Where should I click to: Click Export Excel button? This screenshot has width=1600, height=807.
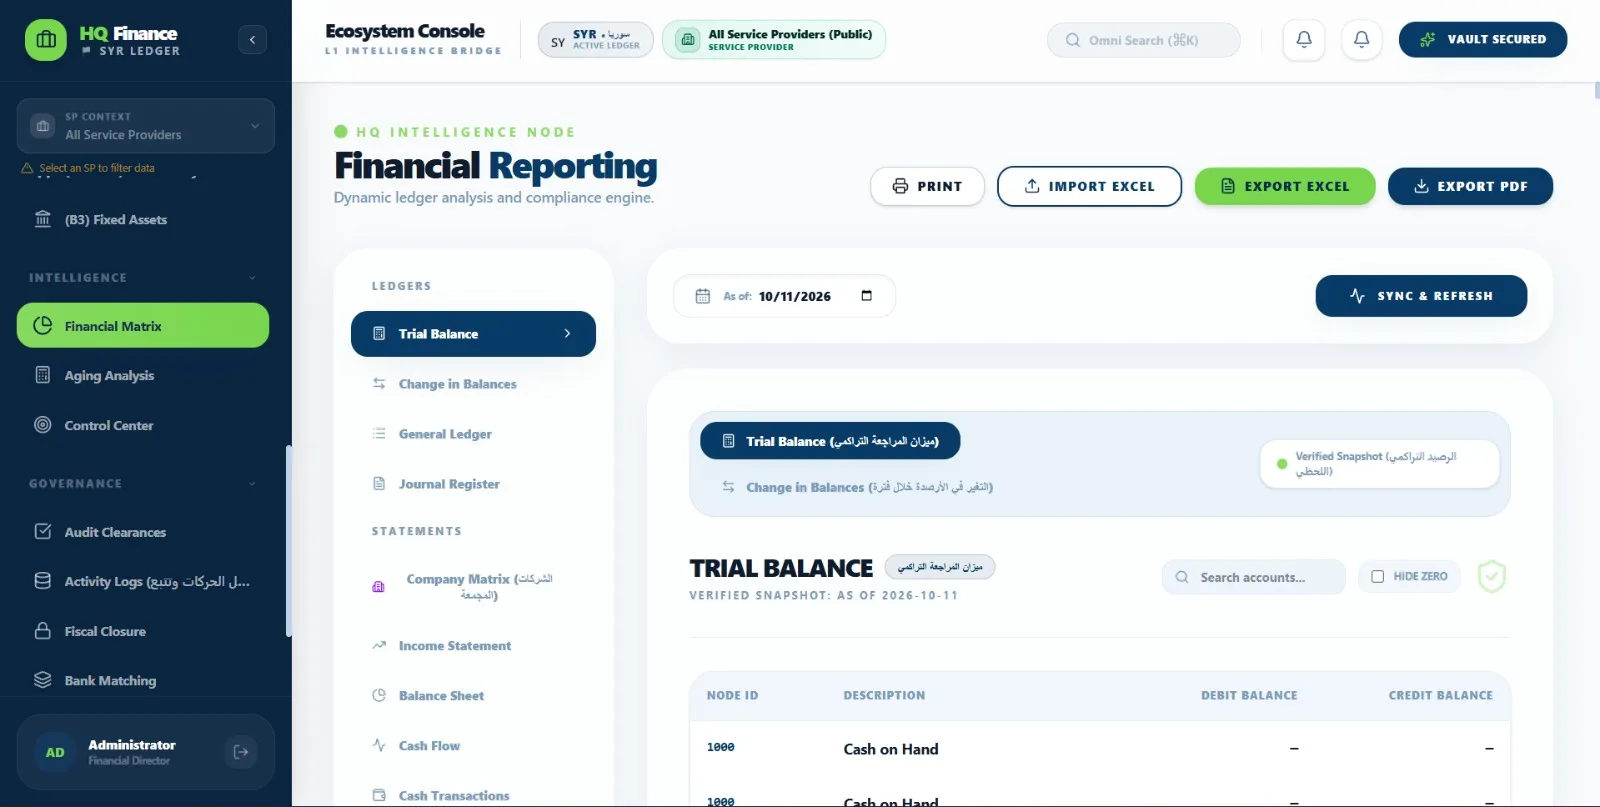1285,186
